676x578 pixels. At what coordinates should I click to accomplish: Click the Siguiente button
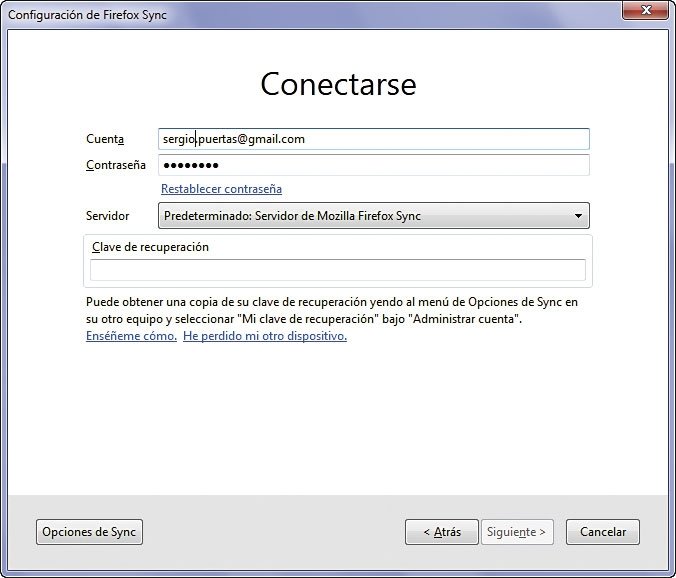coord(517,532)
